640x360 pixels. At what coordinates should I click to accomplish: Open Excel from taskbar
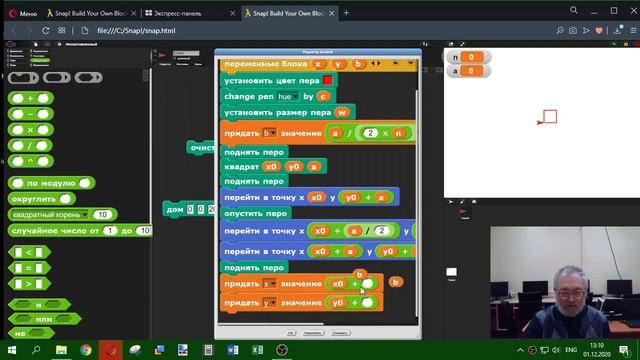tap(257, 350)
